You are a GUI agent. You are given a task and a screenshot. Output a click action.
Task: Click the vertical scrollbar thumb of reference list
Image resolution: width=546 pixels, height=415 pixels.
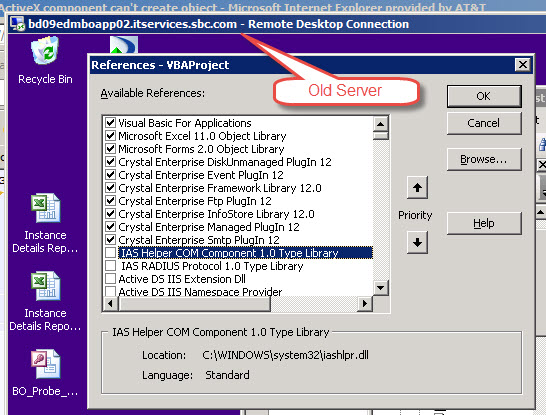click(x=381, y=135)
